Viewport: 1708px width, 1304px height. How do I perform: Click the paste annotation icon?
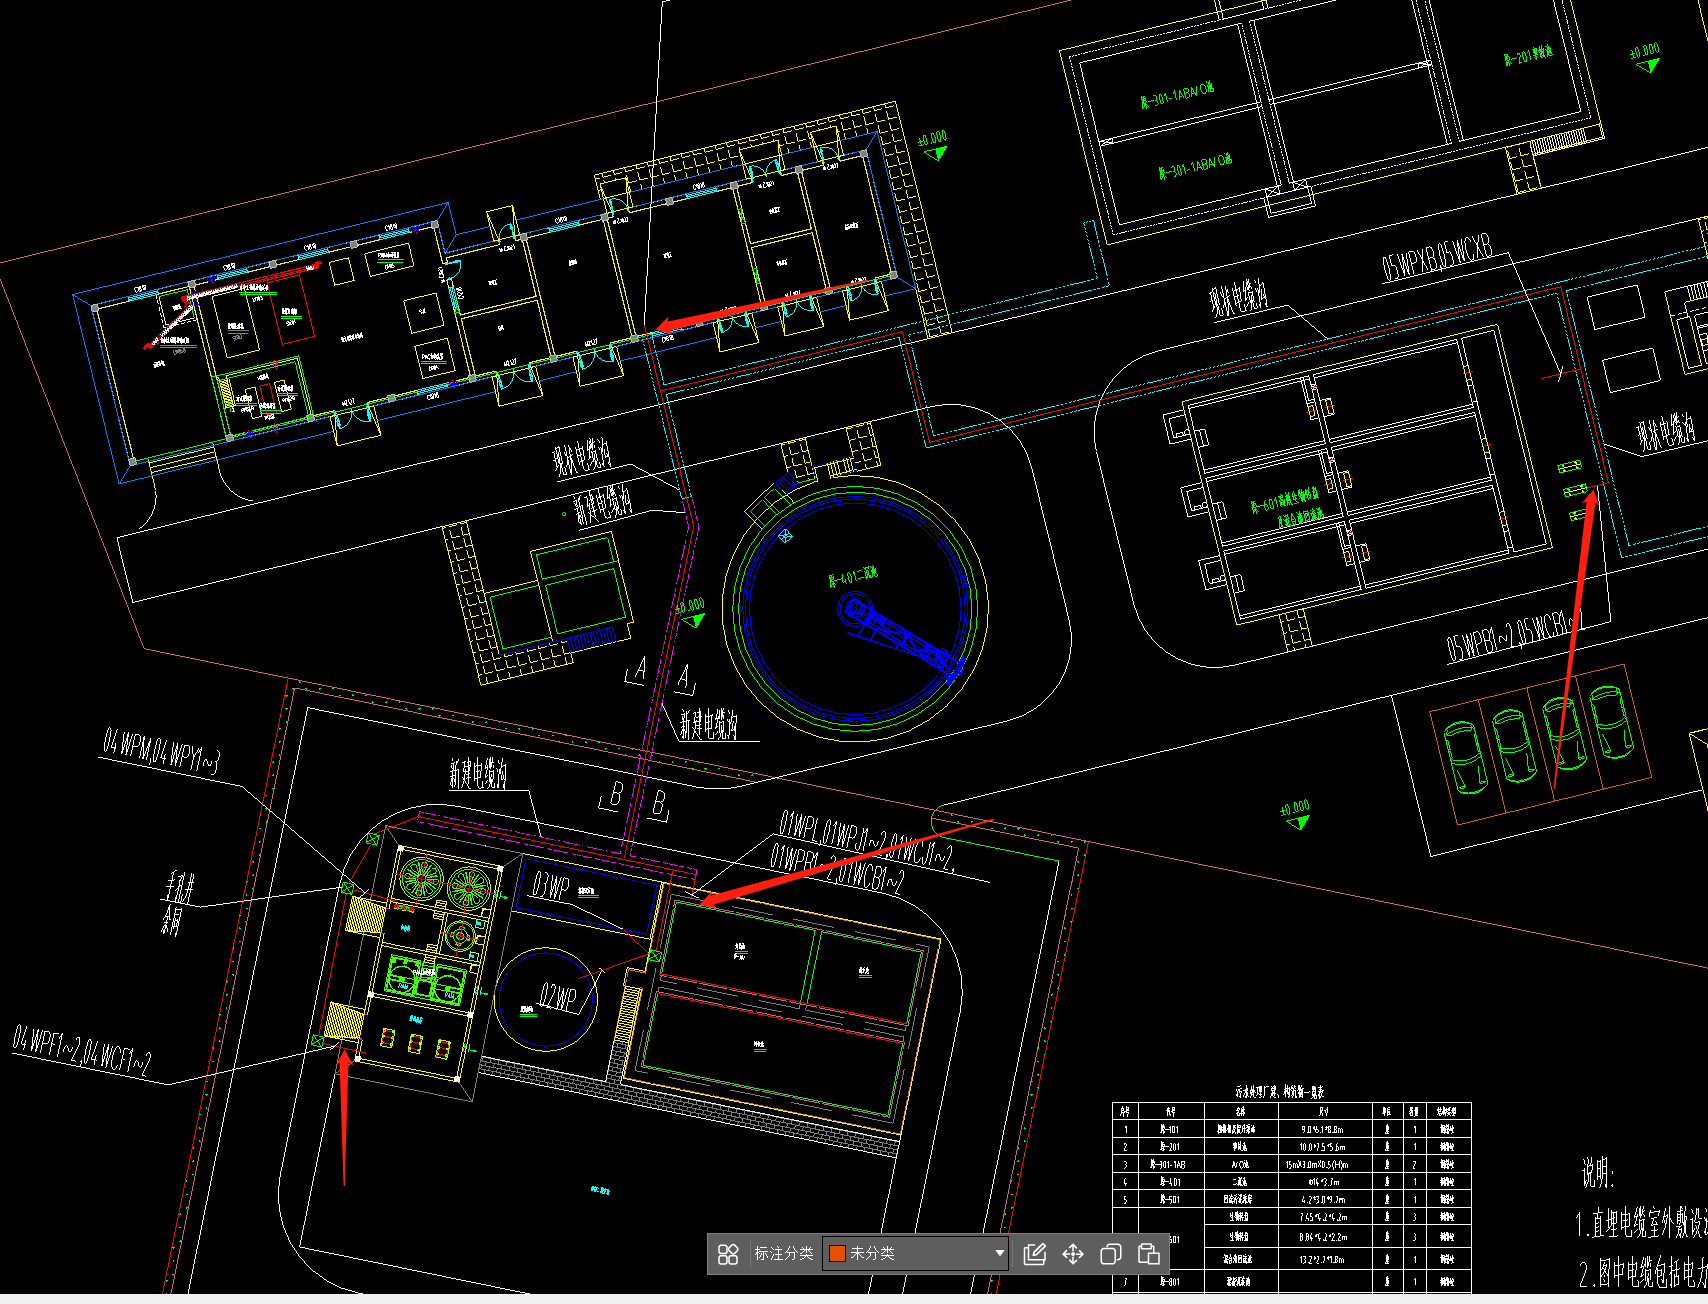click(1149, 1254)
